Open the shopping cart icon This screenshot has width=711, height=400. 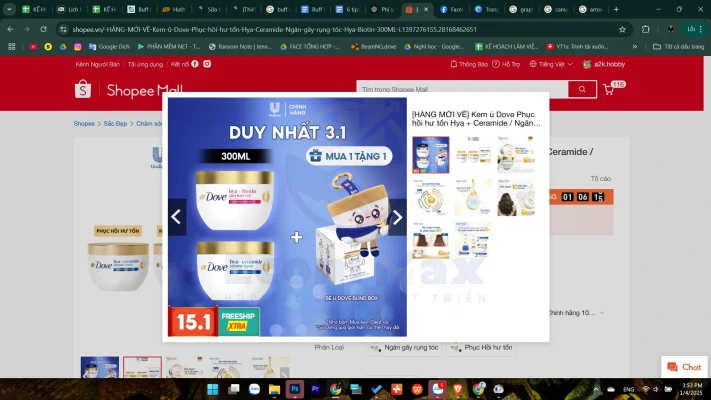(609, 89)
